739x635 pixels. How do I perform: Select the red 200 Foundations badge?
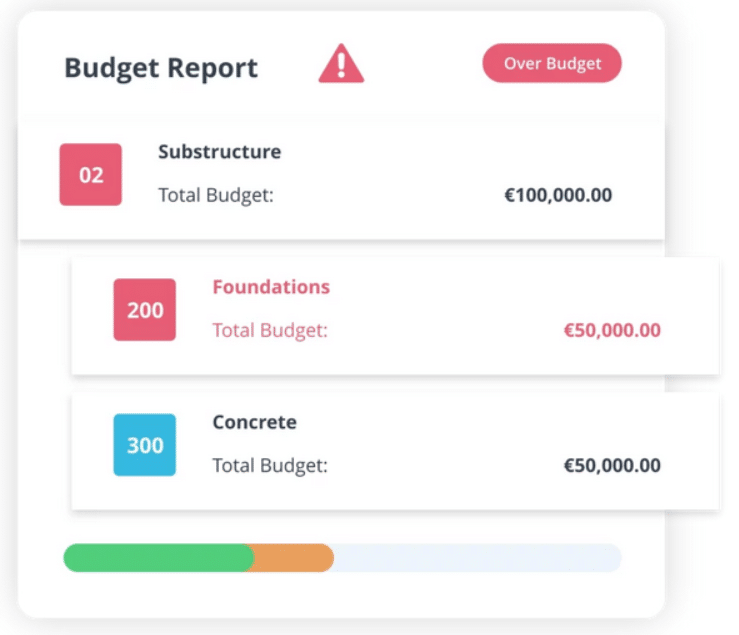point(145,310)
